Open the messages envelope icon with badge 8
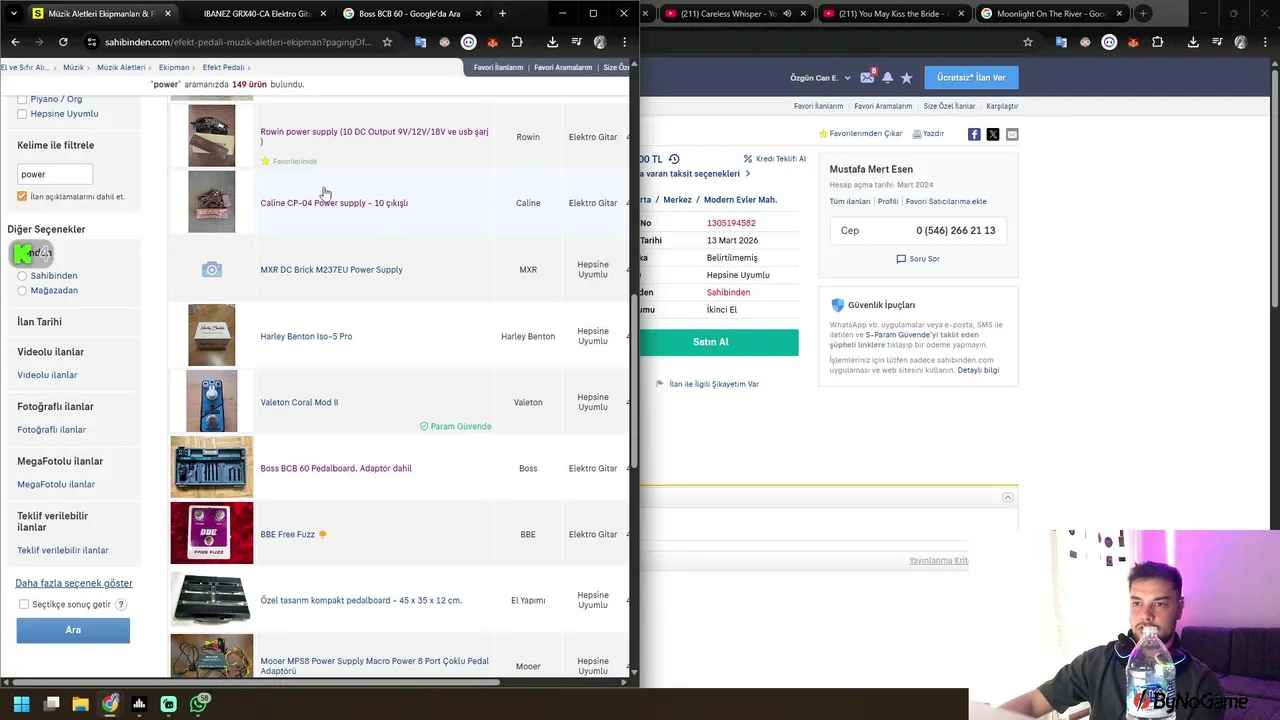Screen dimensions: 1280x720 [867, 77]
